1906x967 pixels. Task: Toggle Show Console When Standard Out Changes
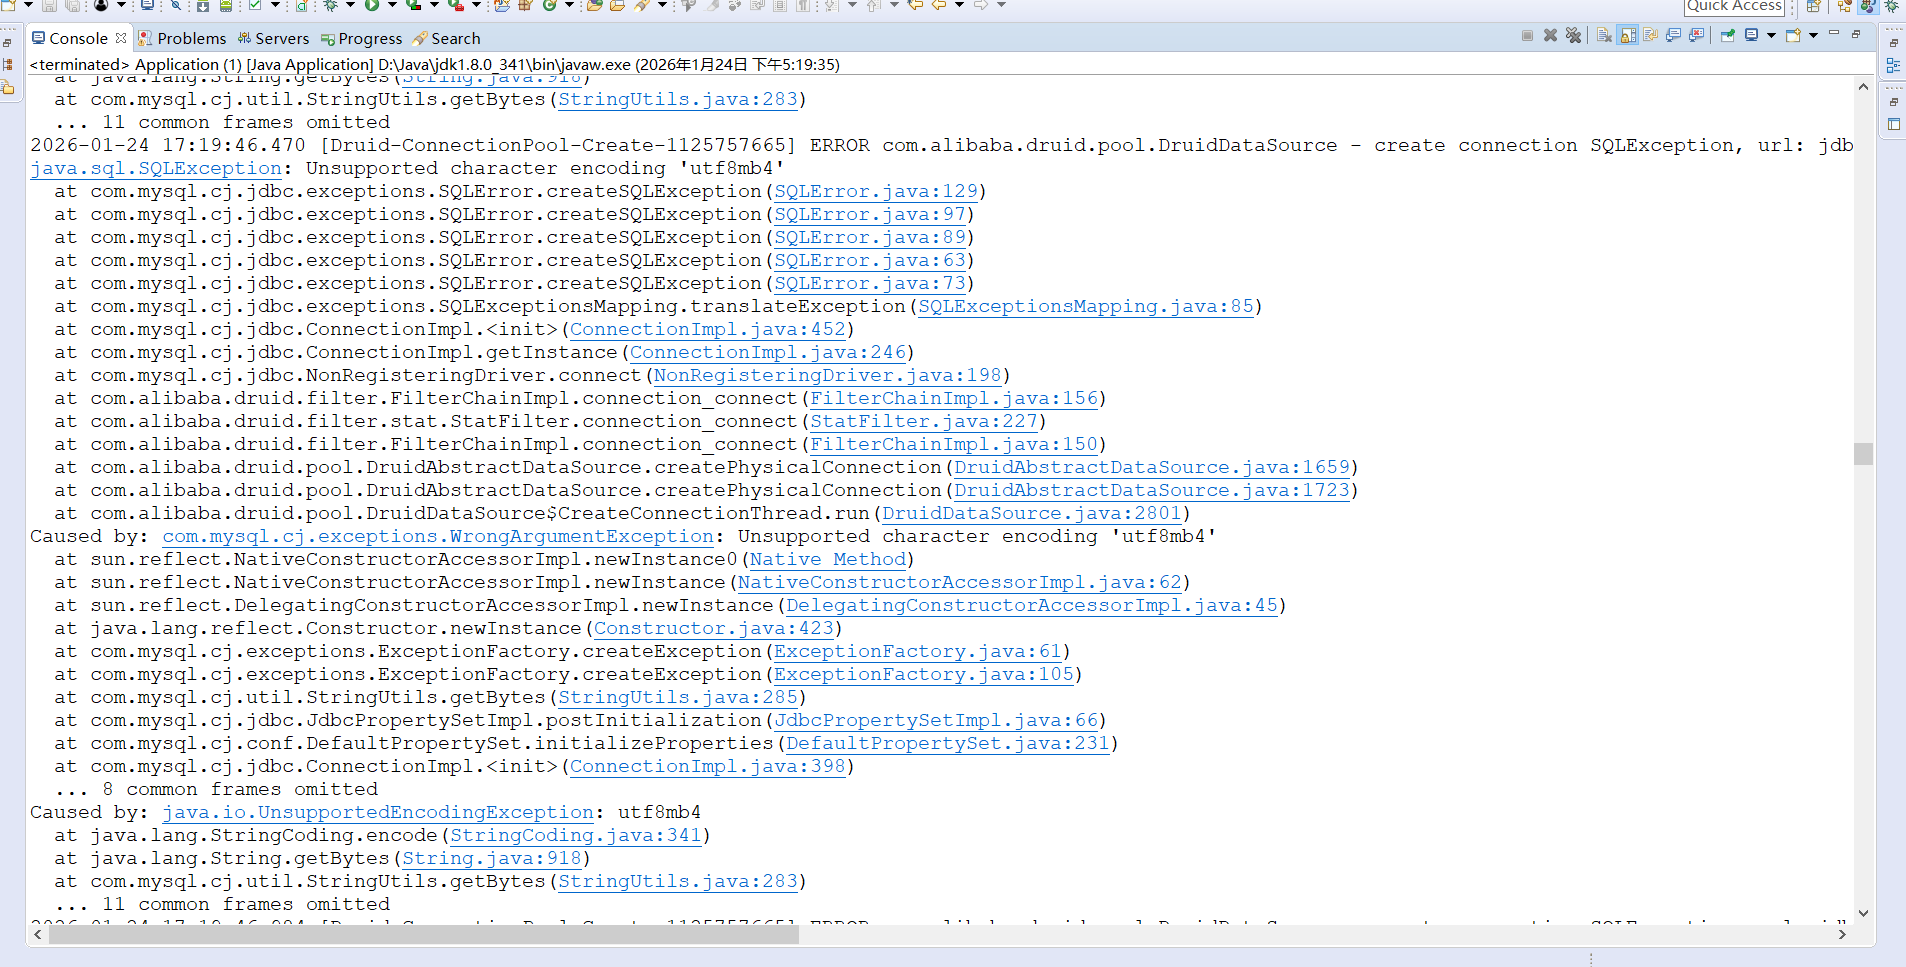point(1673,37)
